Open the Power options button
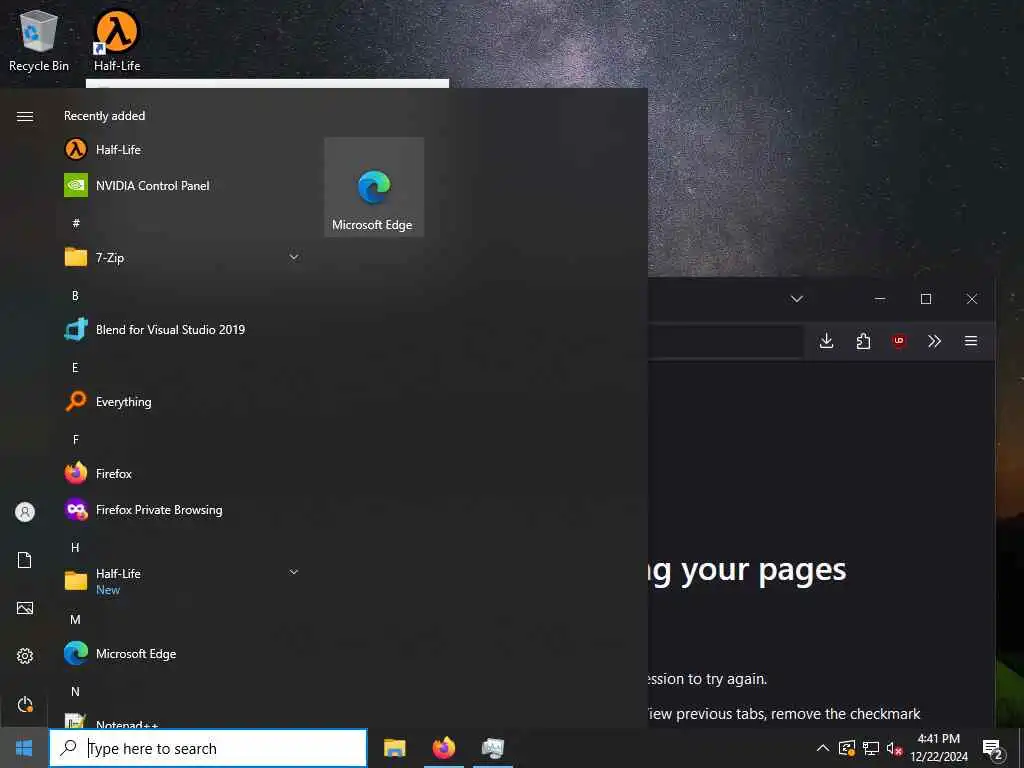The width and height of the screenshot is (1024, 768). (x=25, y=704)
